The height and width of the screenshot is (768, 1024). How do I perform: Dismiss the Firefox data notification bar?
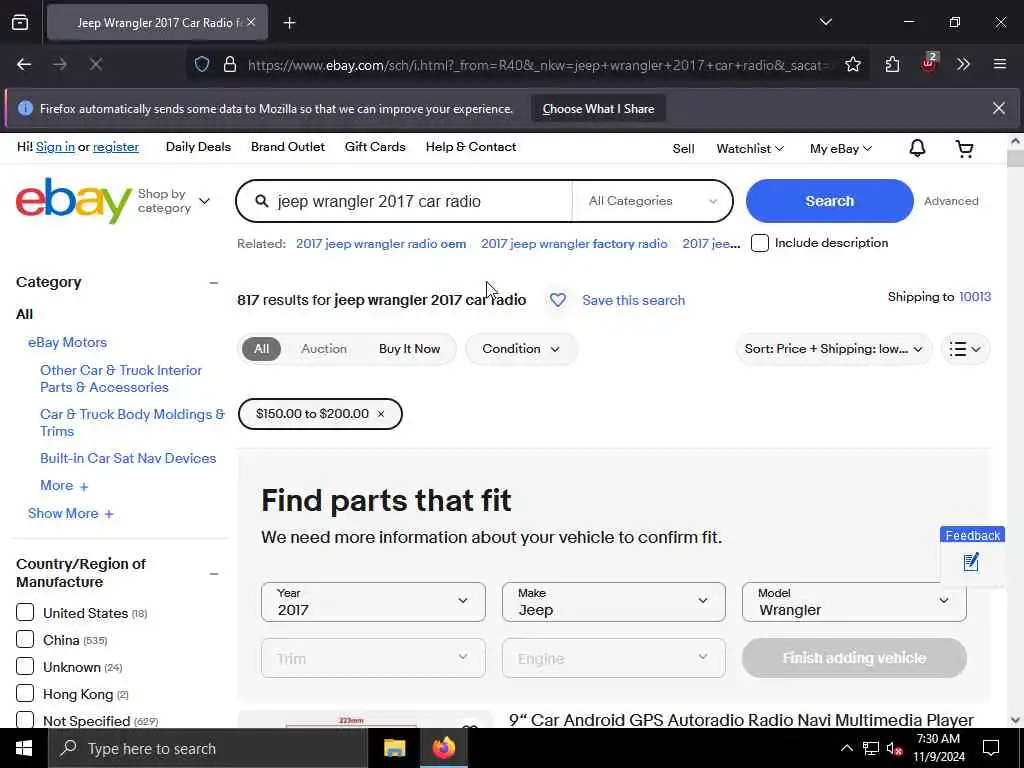pyautogui.click(x=999, y=108)
